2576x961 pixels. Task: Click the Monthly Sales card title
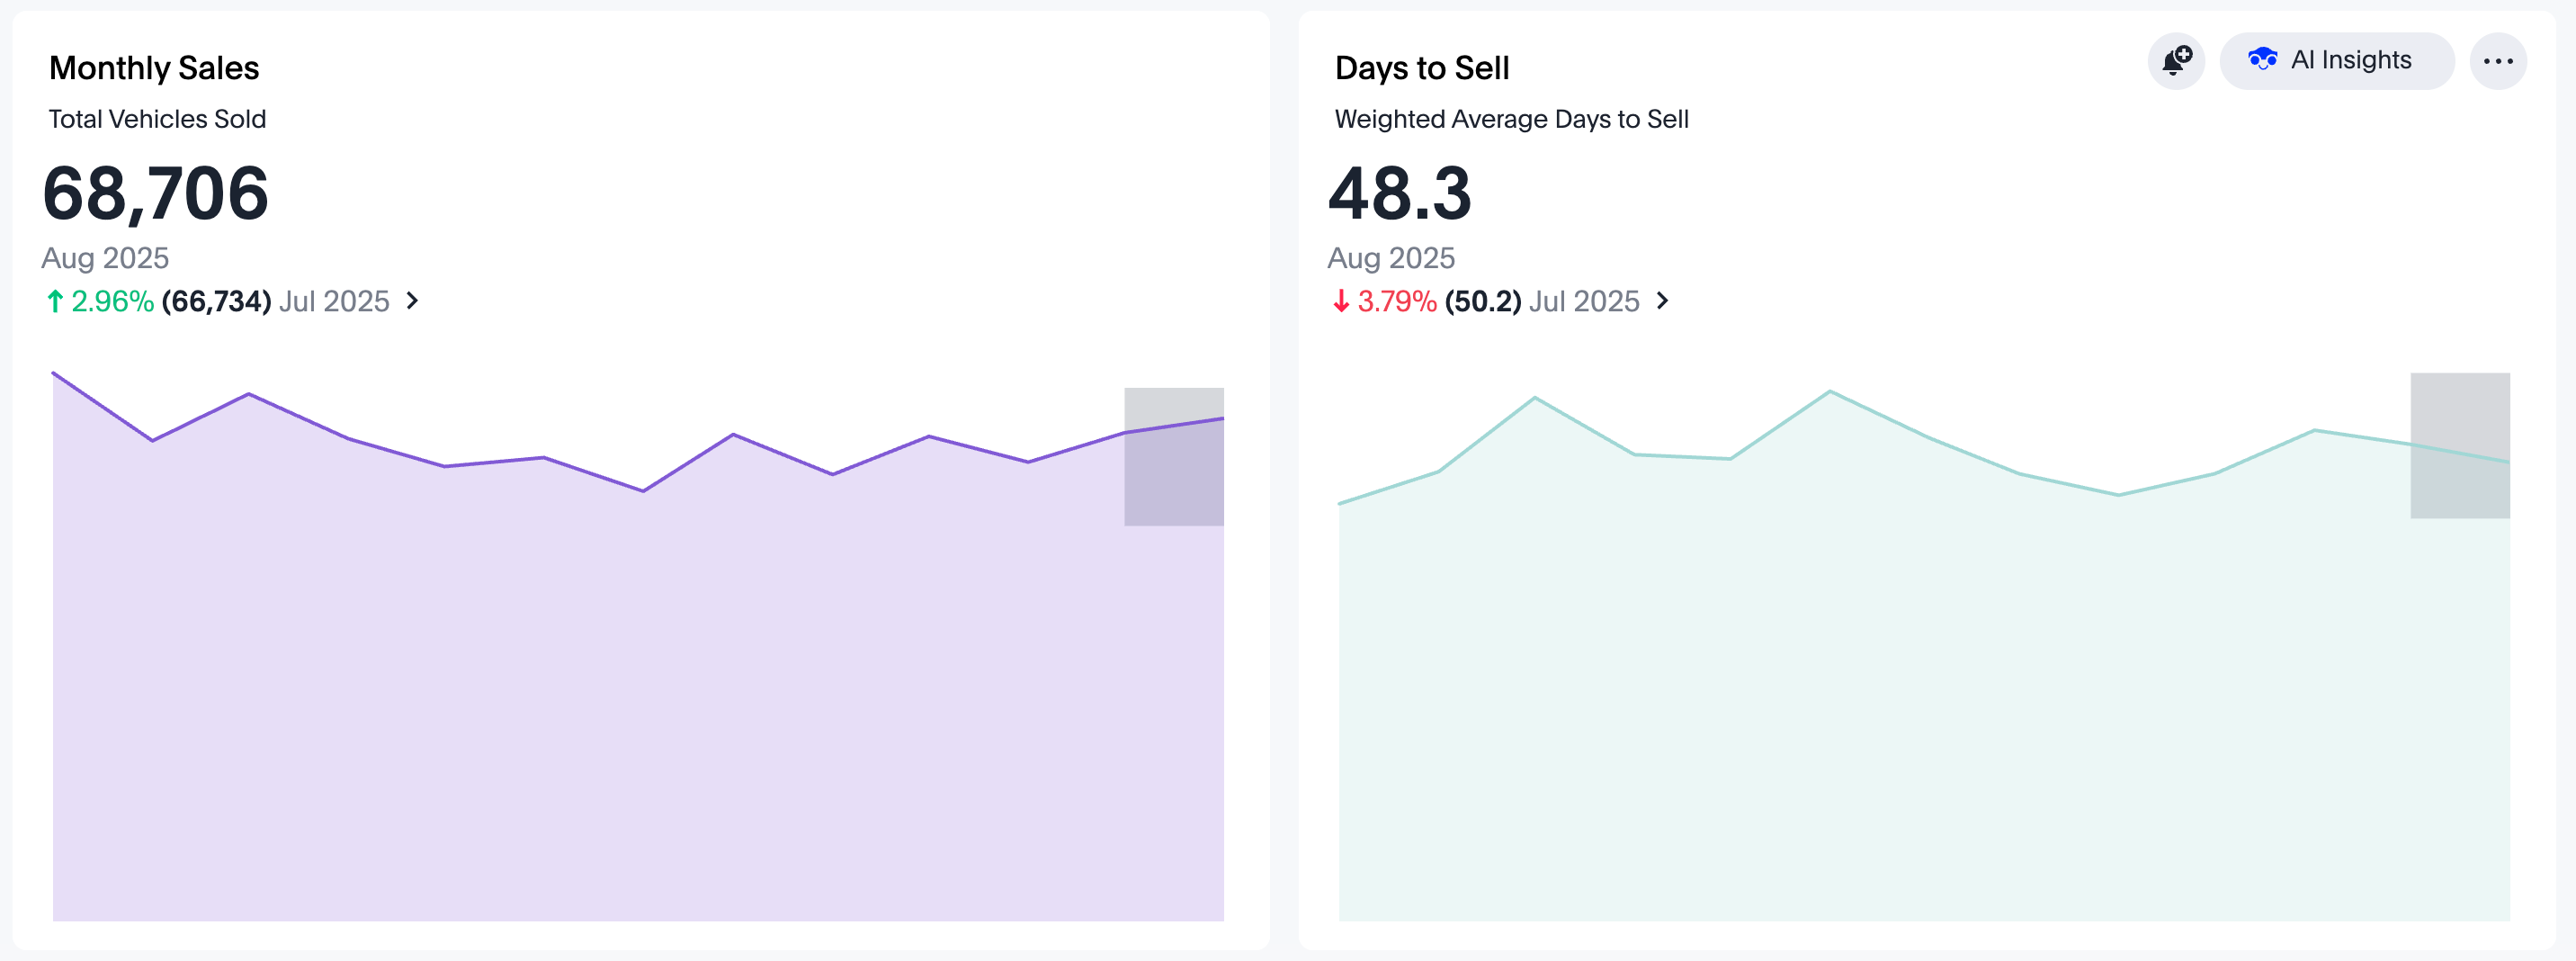tap(154, 68)
